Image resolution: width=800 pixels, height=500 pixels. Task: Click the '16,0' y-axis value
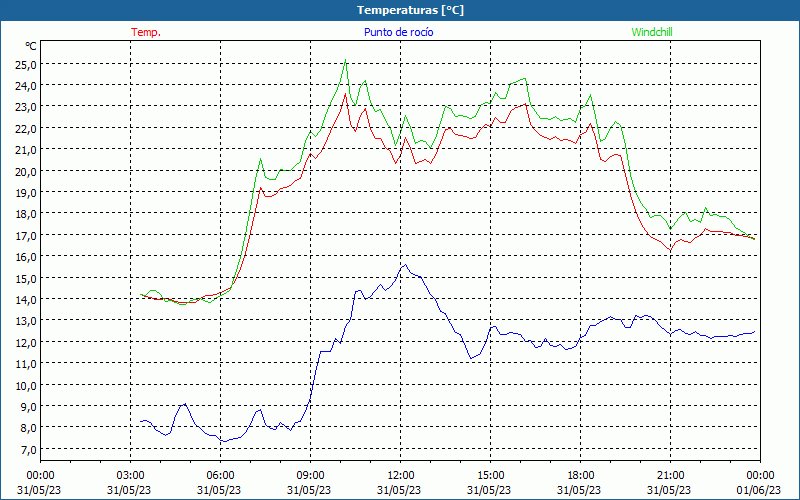pyautogui.click(x=26, y=257)
